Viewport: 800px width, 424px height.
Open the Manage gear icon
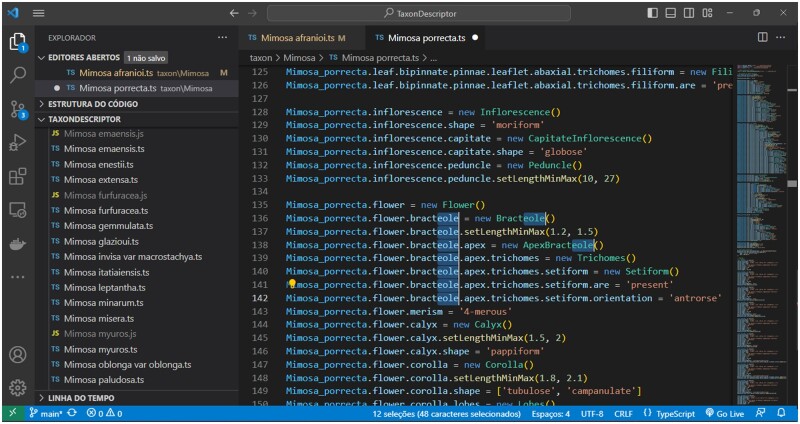pos(18,388)
